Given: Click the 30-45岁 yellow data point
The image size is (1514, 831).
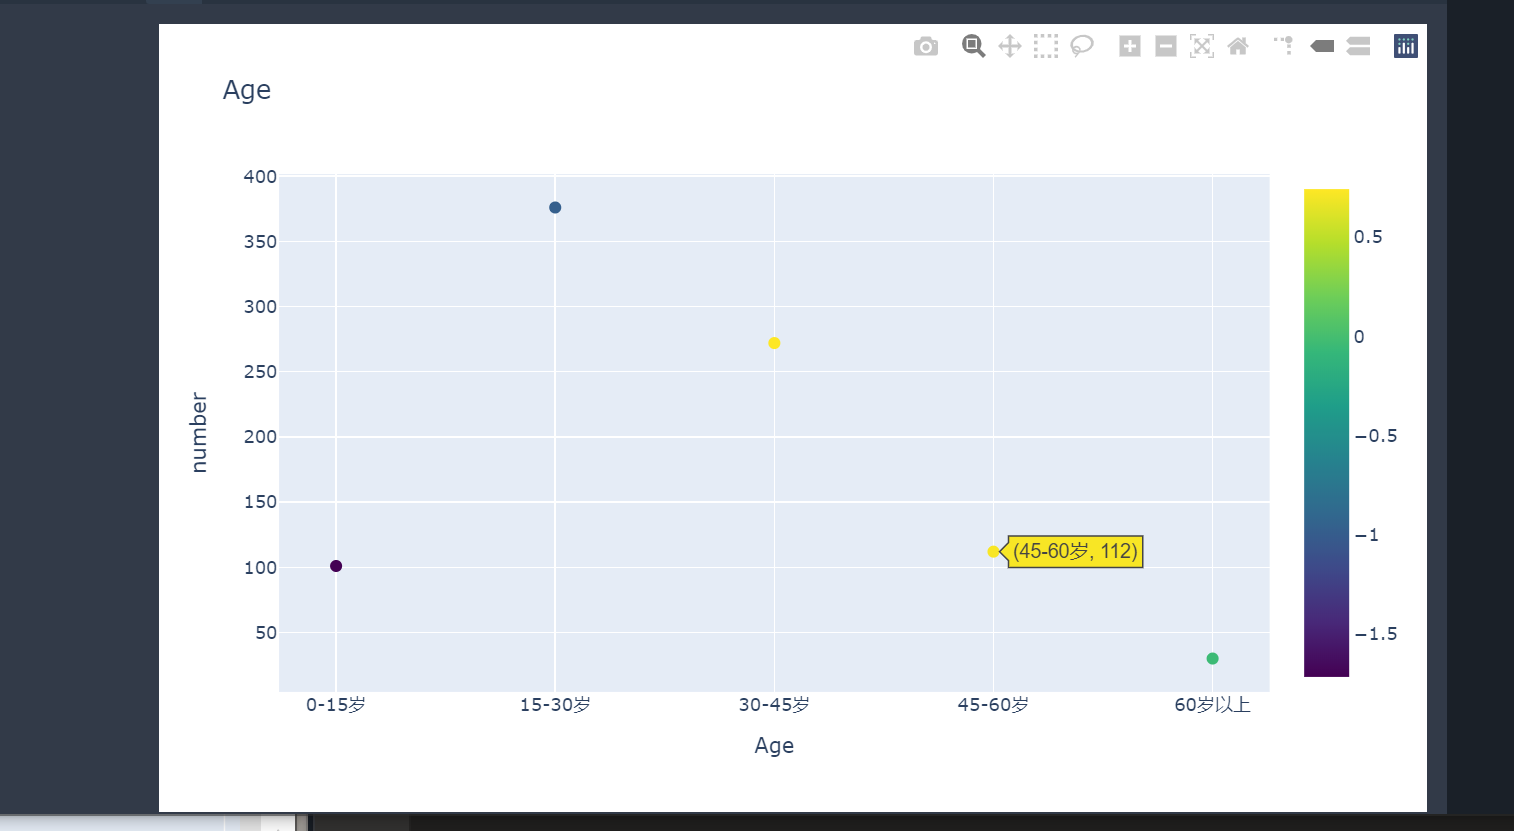Looking at the screenshot, I should (773, 343).
